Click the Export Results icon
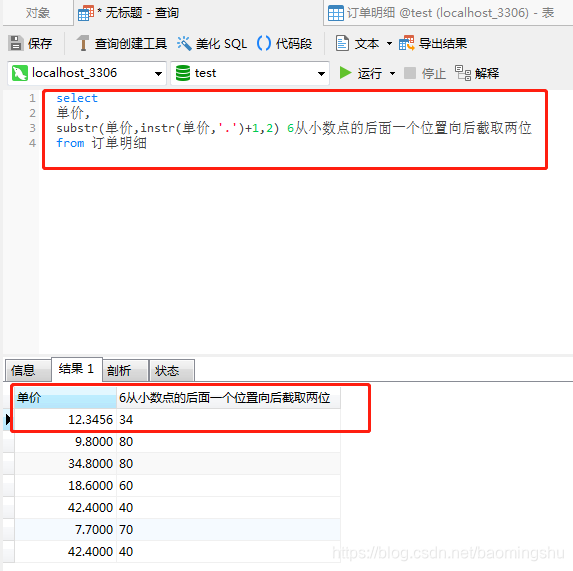Image resolution: width=573 pixels, height=571 pixels. [x=406, y=43]
